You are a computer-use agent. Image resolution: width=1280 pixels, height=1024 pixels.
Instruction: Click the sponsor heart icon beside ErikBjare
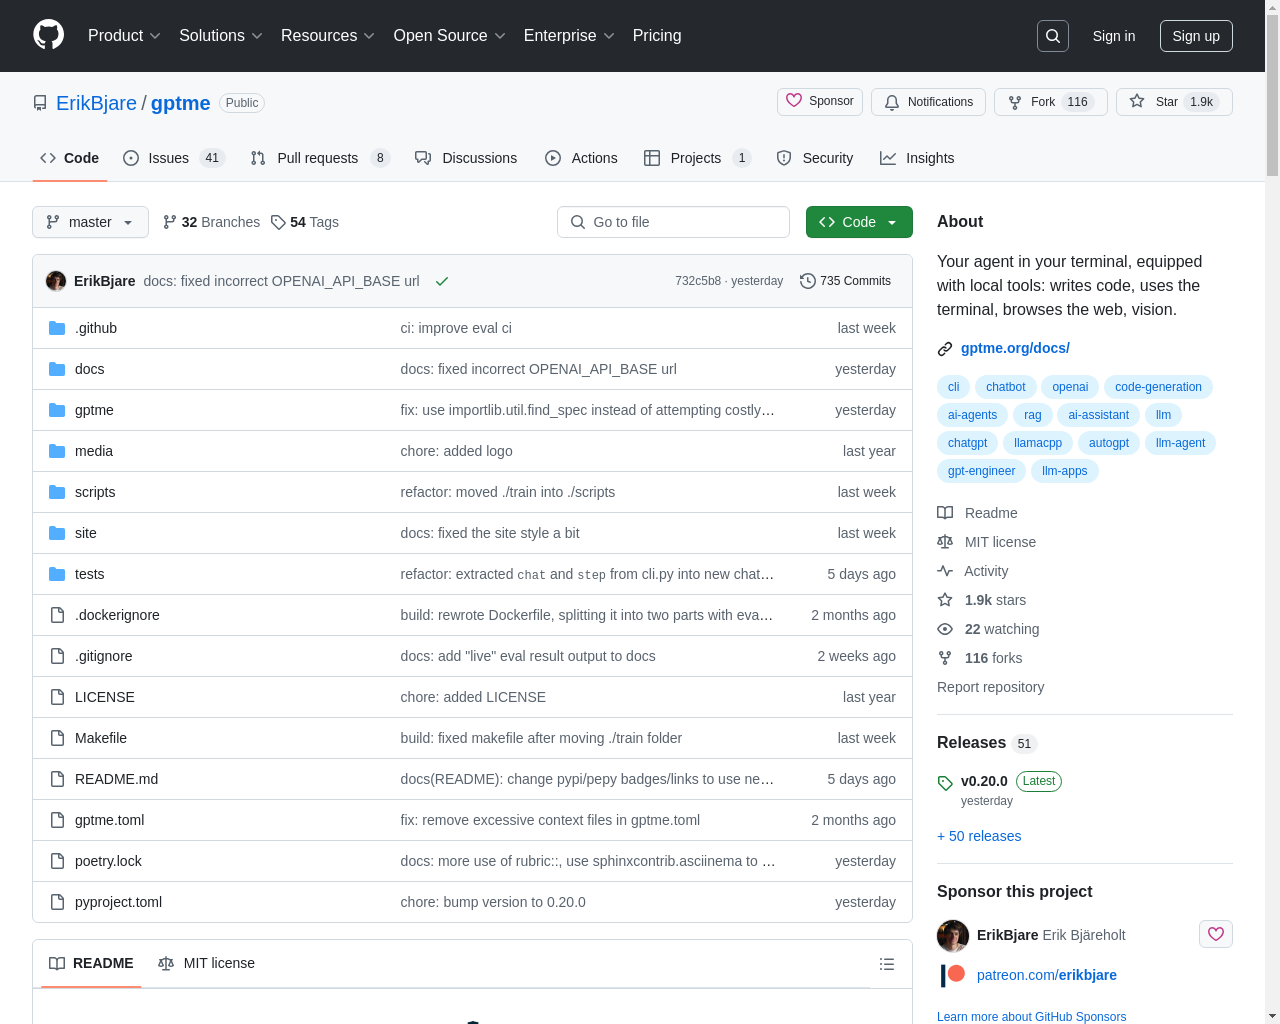(1216, 934)
